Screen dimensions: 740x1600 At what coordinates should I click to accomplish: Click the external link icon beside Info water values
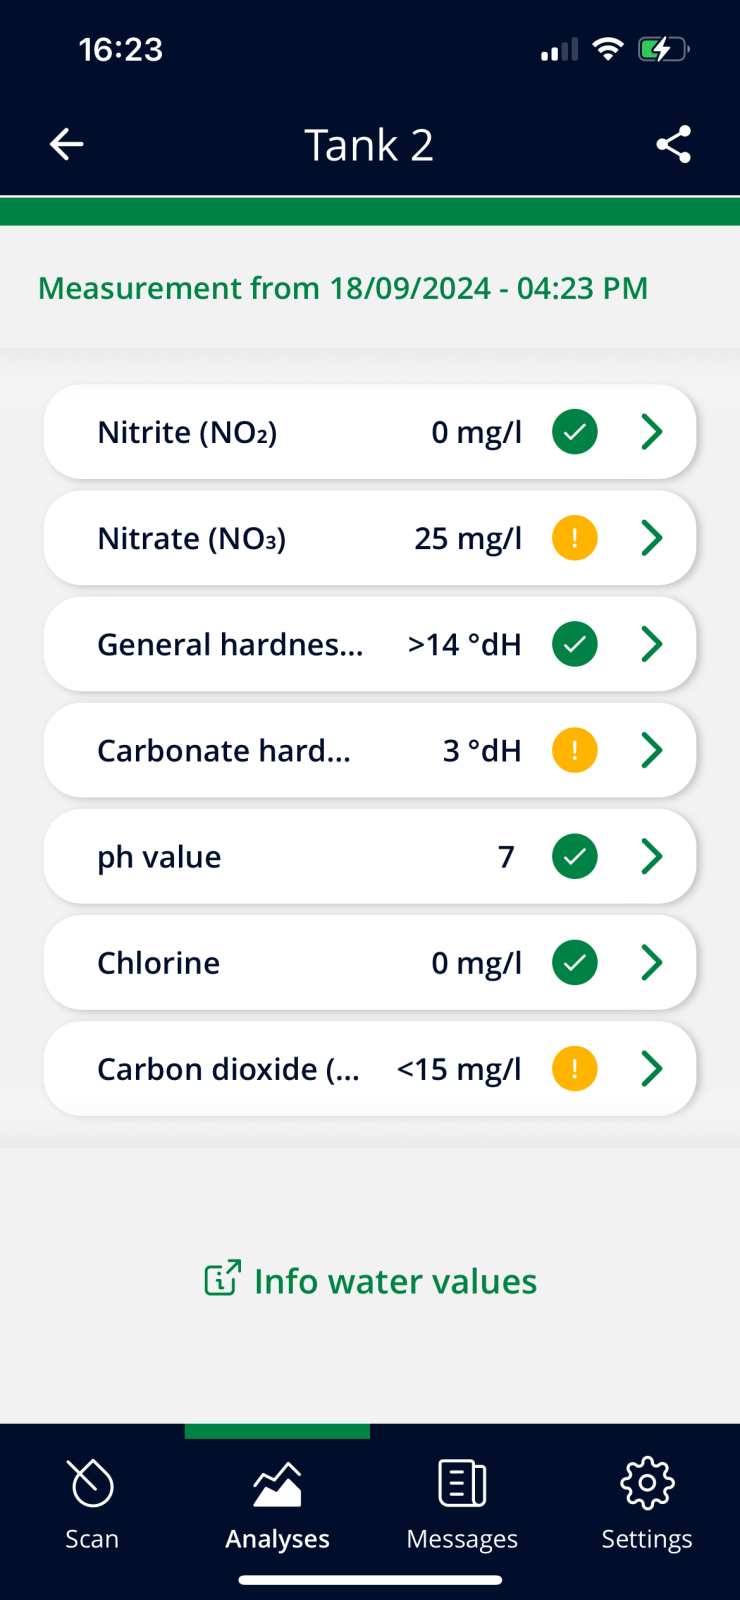click(222, 1278)
